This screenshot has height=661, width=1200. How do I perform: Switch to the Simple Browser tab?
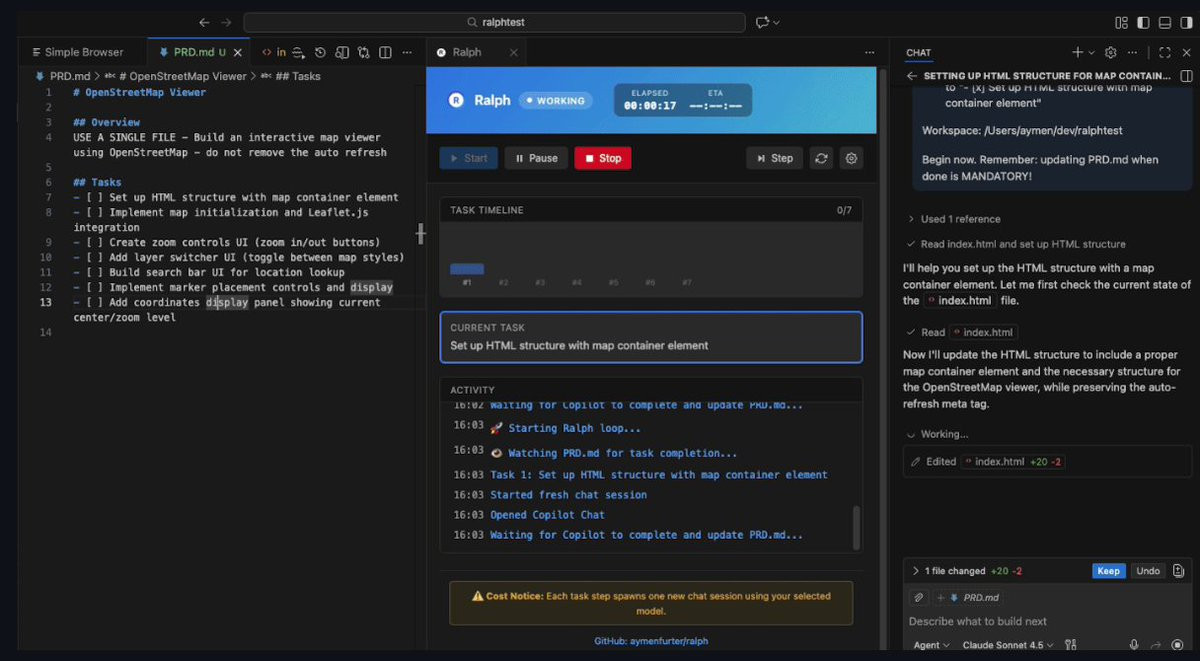point(83,52)
